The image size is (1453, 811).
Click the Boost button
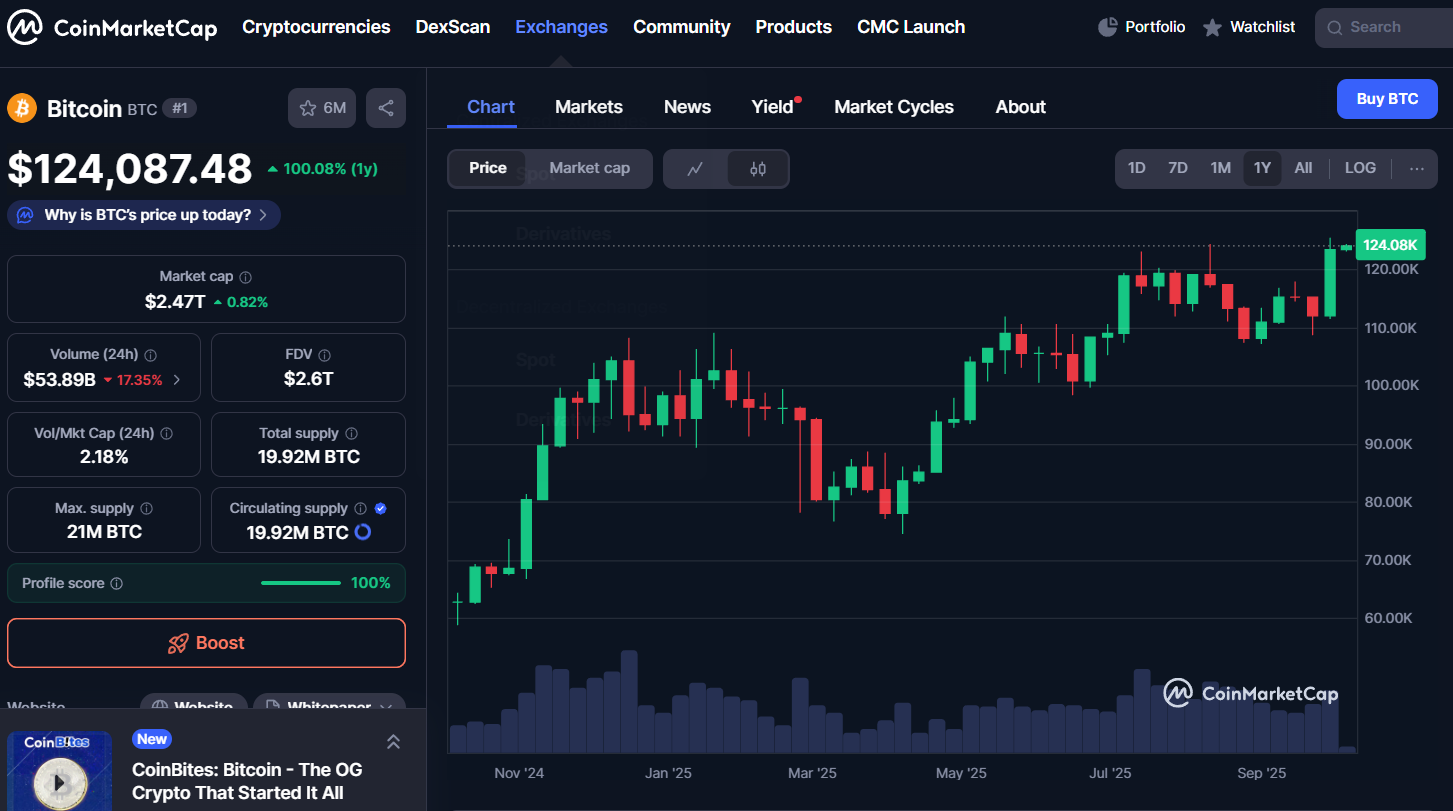(x=206, y=643)
